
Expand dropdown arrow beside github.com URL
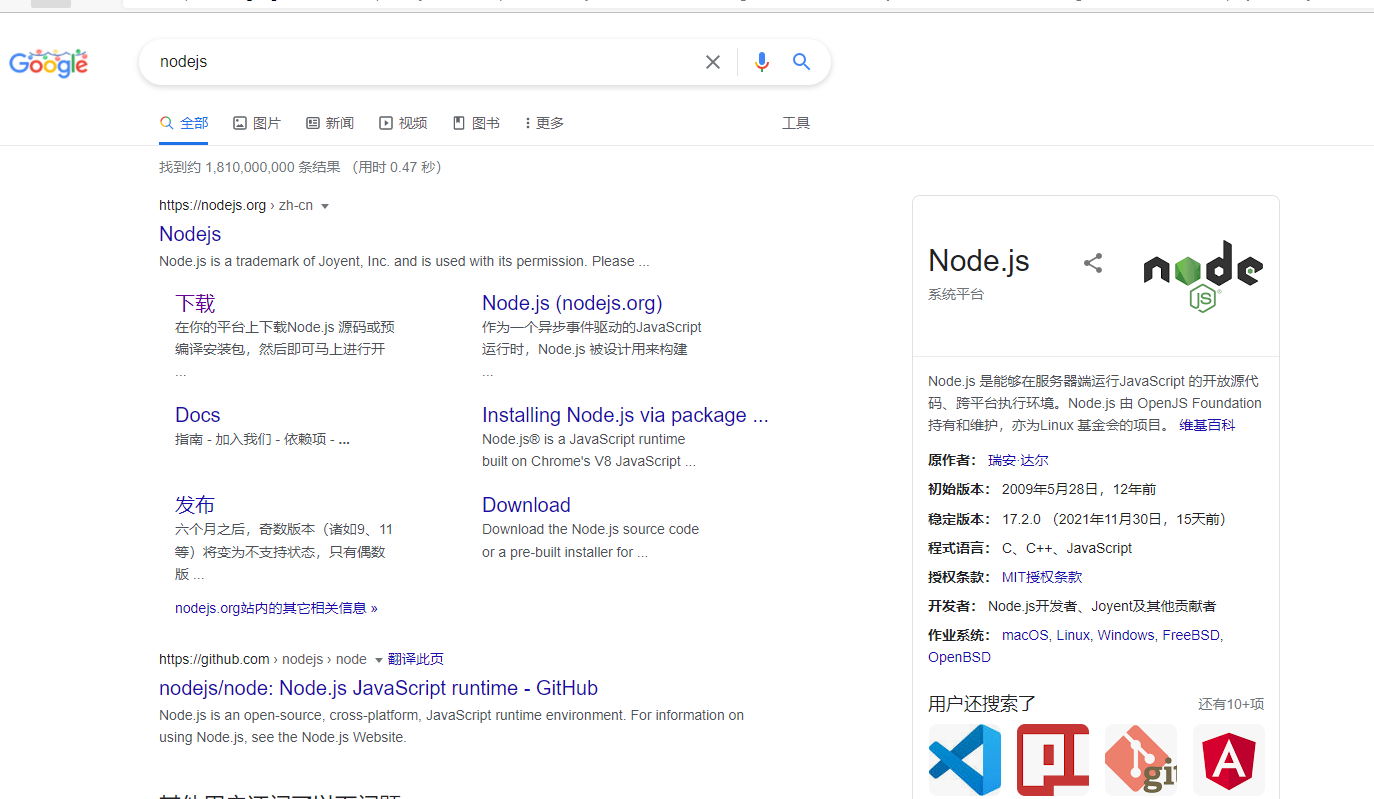[378, 660]
